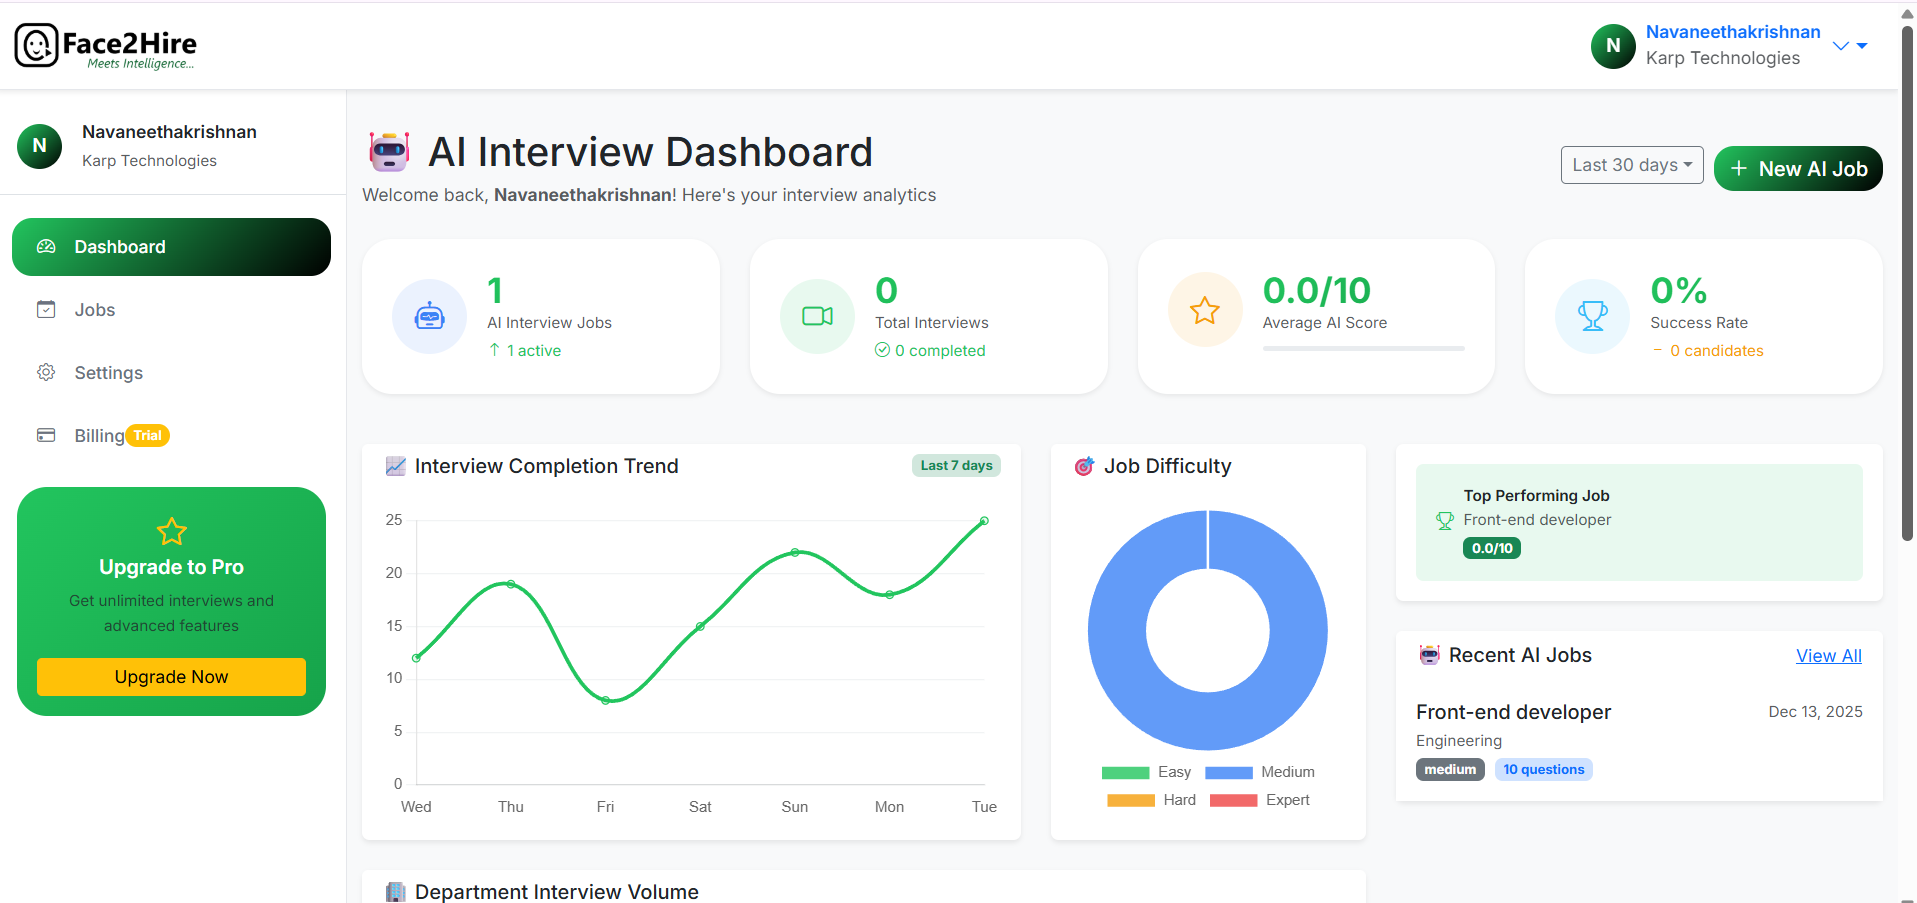Click the trophy icon on Success Rate card
The height and width of the screenshot is (903, 1917).
(x=1591, y=316)
